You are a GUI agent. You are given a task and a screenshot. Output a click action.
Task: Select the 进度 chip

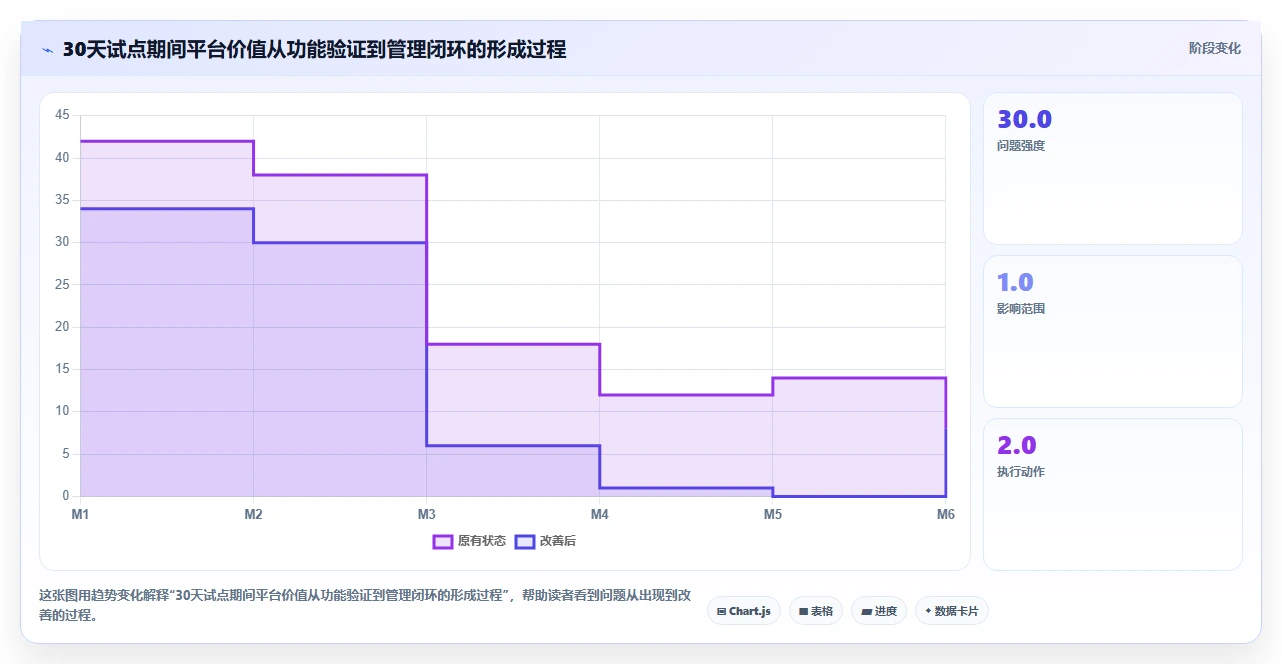(879, 611)
